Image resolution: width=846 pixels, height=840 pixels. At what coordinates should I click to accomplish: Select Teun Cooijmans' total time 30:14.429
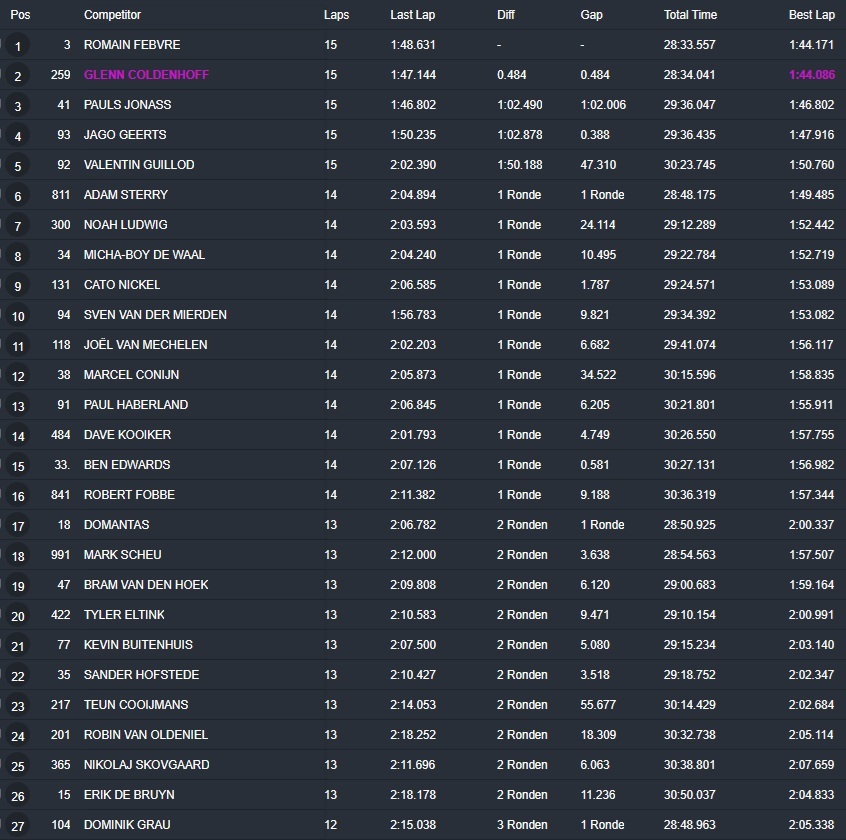[689, 705]
